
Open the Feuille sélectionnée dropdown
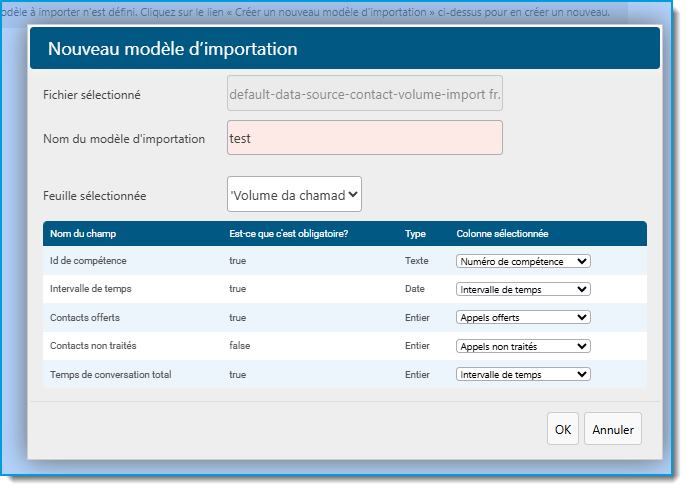(x=294, y=194)
